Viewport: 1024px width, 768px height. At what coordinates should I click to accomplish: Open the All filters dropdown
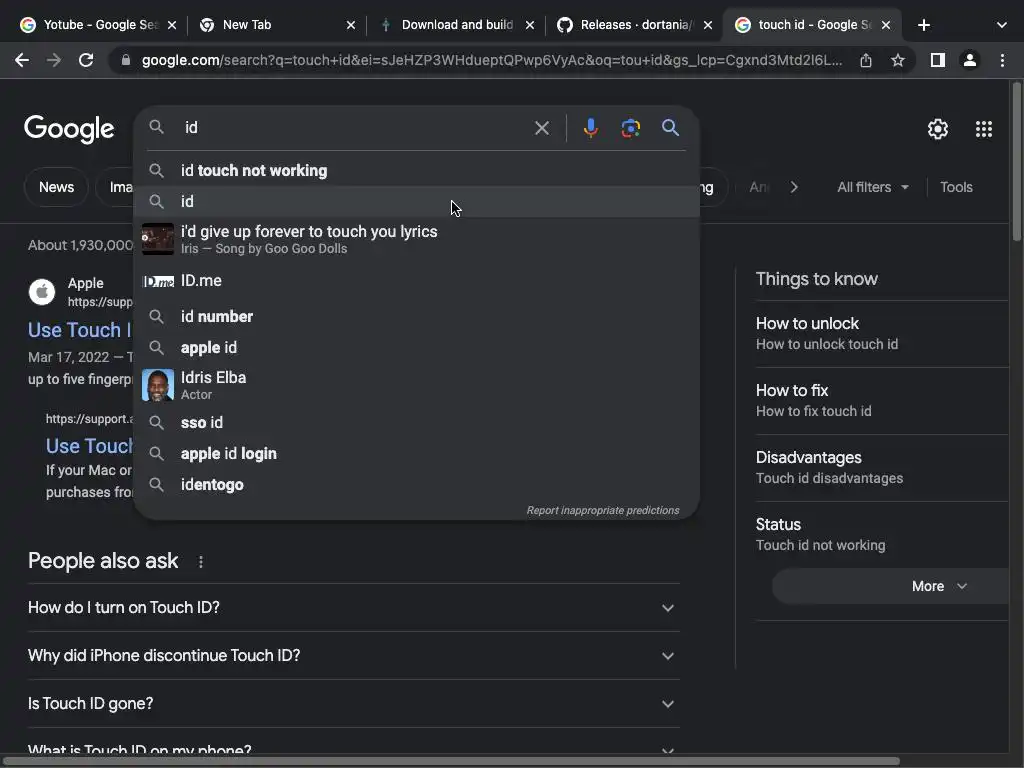(x=872, y=187)
